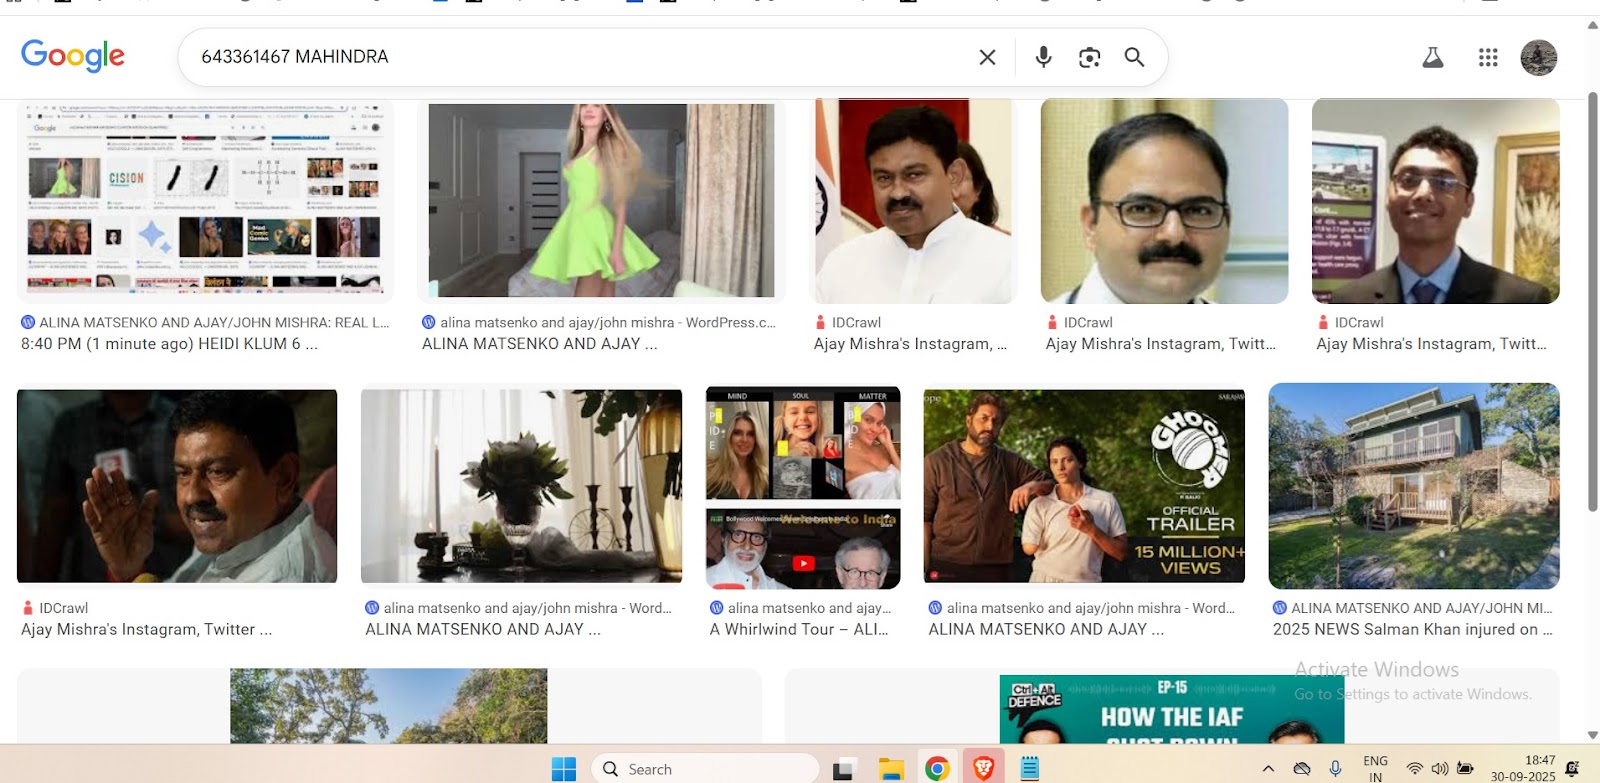Open File Explorer from taskbar
Screen dimensions: 1600x783
[891, 768]
